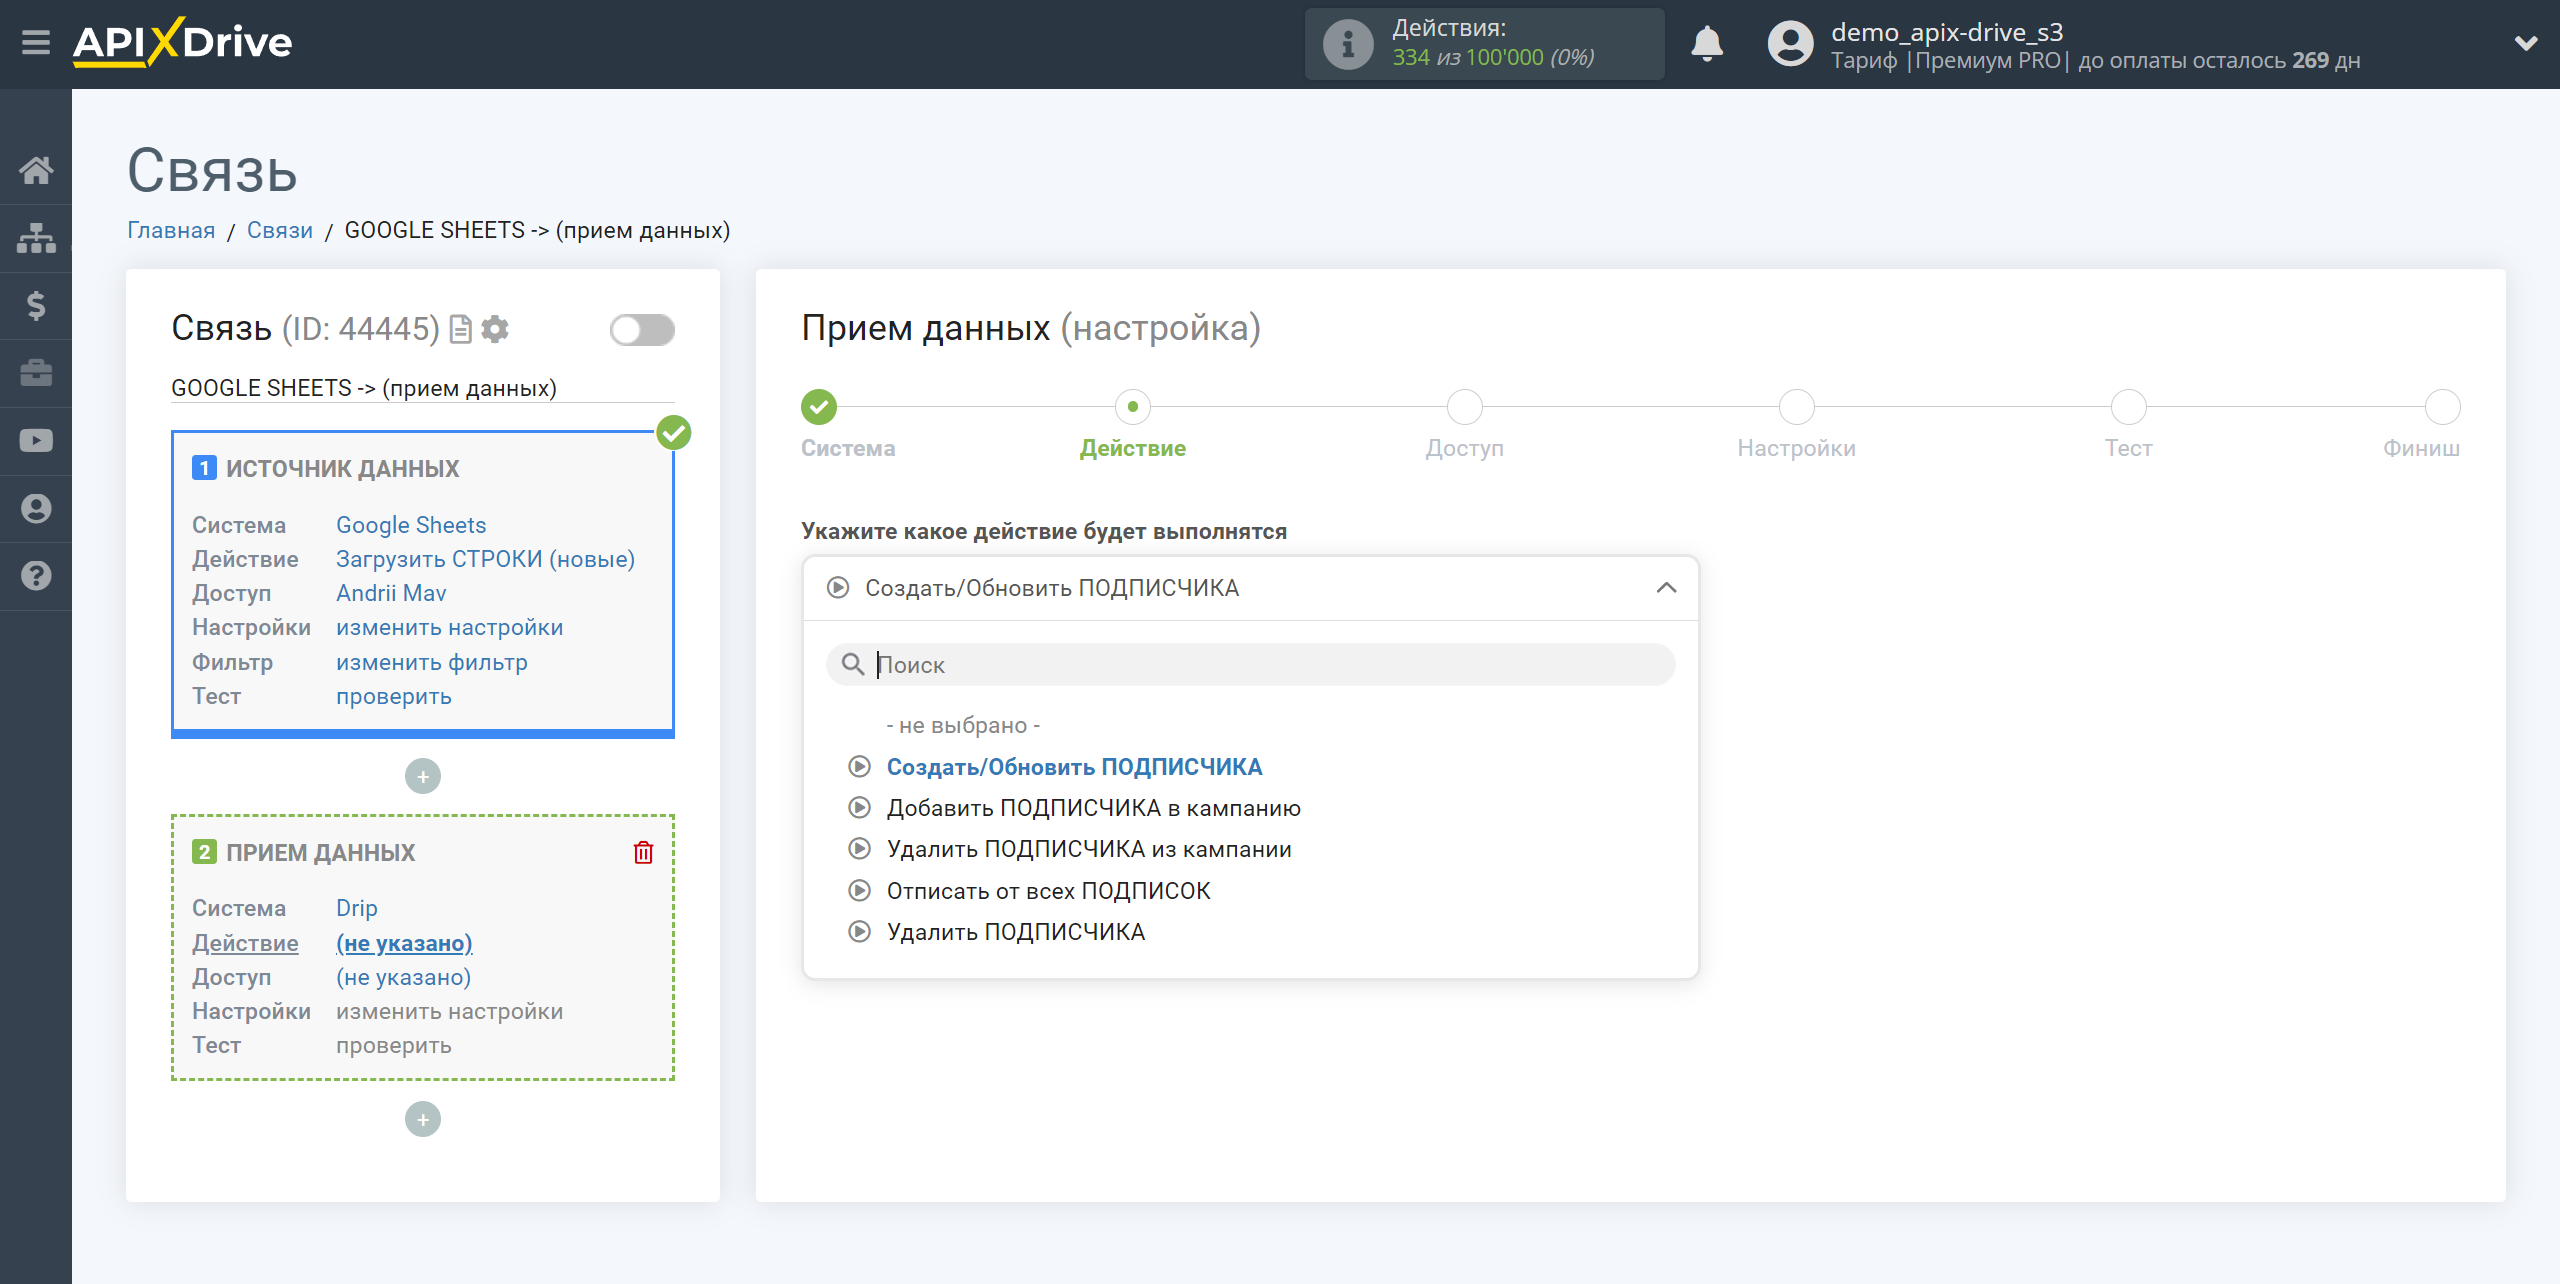Select Создать/Обновить ПОДПИСЧИКА option
The height and width of the screenshot is (1284, 2560).
tap(1074, 767)
